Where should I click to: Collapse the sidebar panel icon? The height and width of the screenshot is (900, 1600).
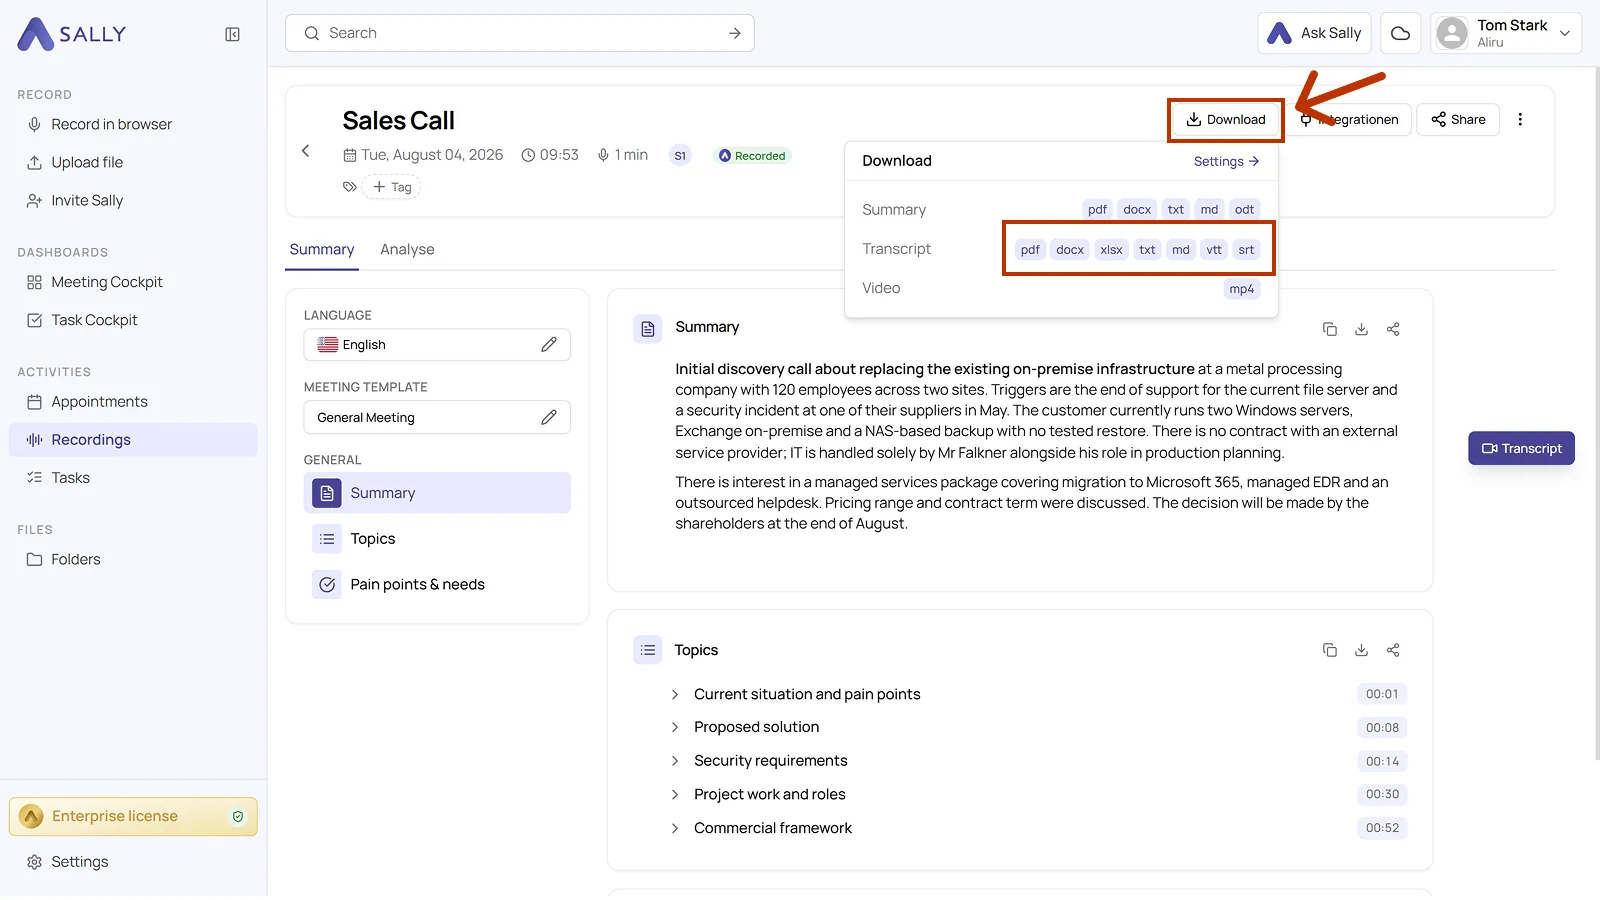click(232, 34)
